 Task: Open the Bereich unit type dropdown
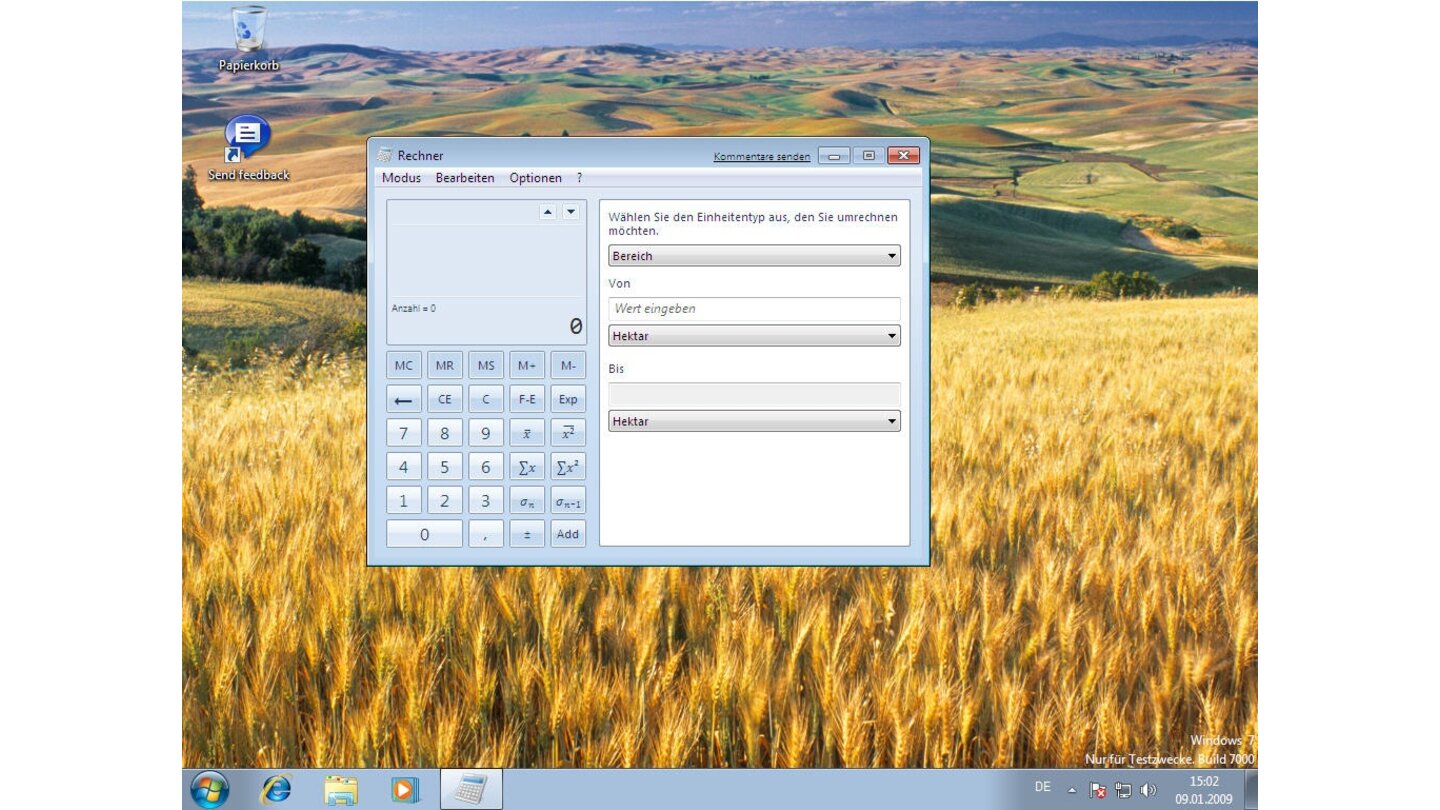tap(754, 256)
